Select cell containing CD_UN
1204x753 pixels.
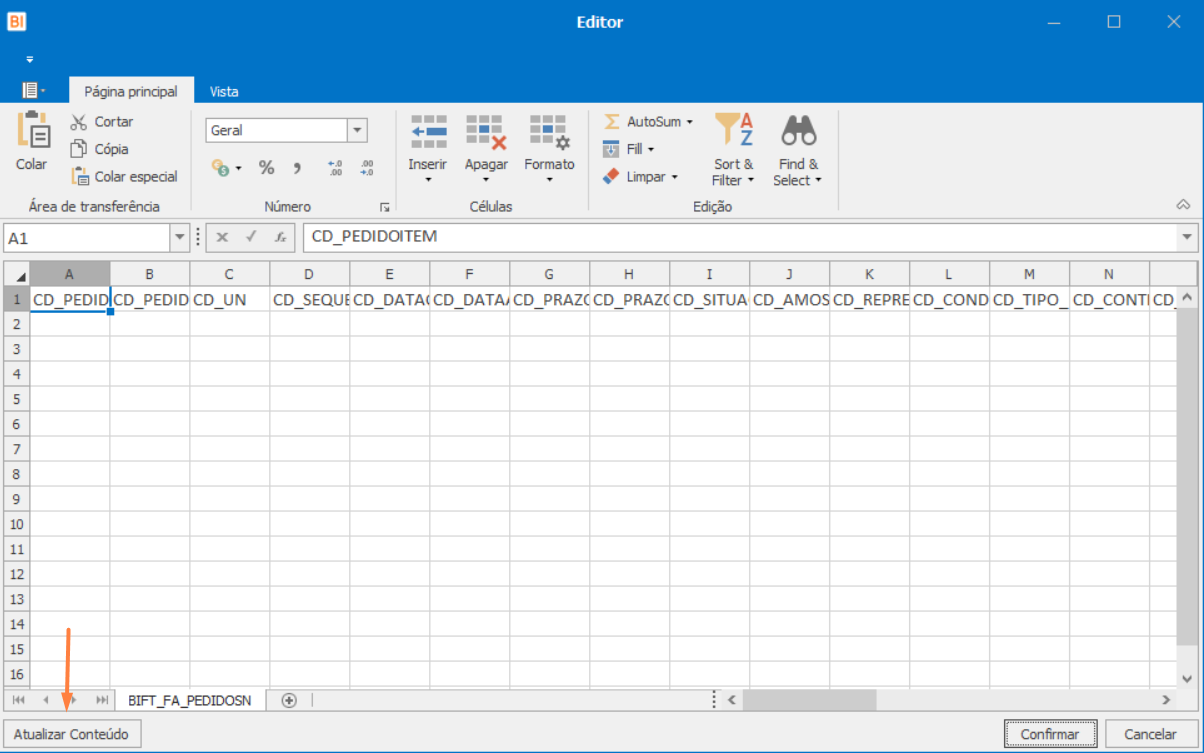[229, 299]
